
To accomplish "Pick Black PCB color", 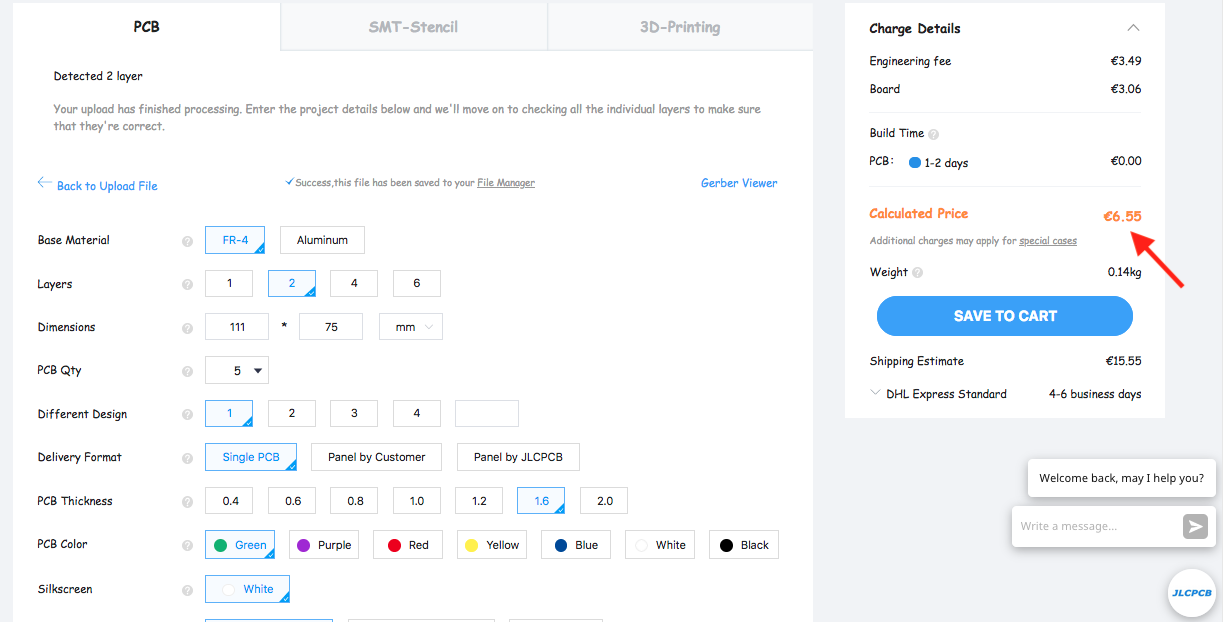I will click(745, 545).
